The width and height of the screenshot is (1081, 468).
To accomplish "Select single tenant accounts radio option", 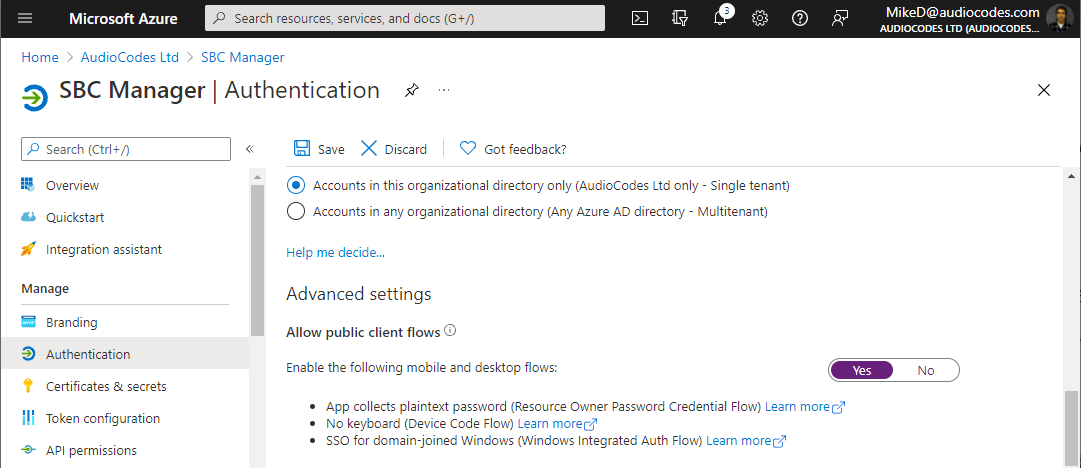I will coord(296,185).
